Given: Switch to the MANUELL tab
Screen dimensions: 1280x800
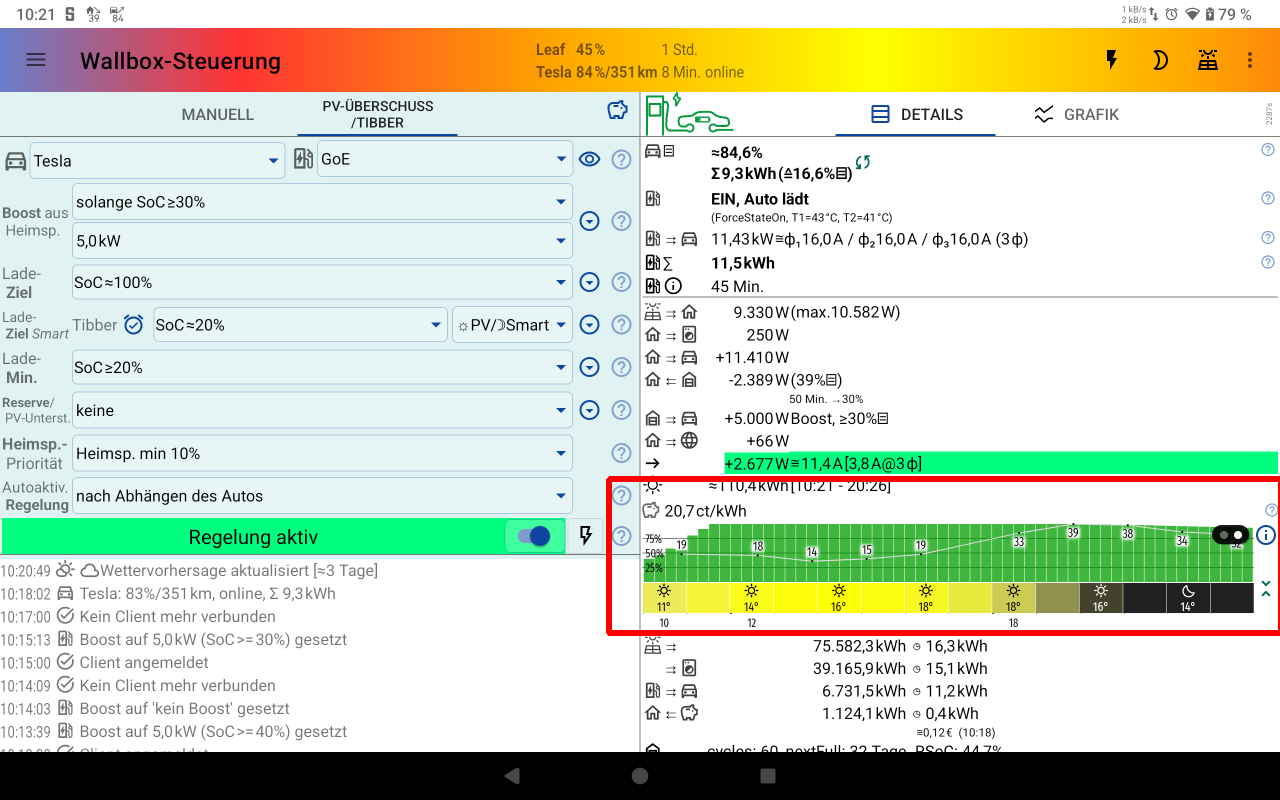Looking at the screenshot, I should 217,114.
